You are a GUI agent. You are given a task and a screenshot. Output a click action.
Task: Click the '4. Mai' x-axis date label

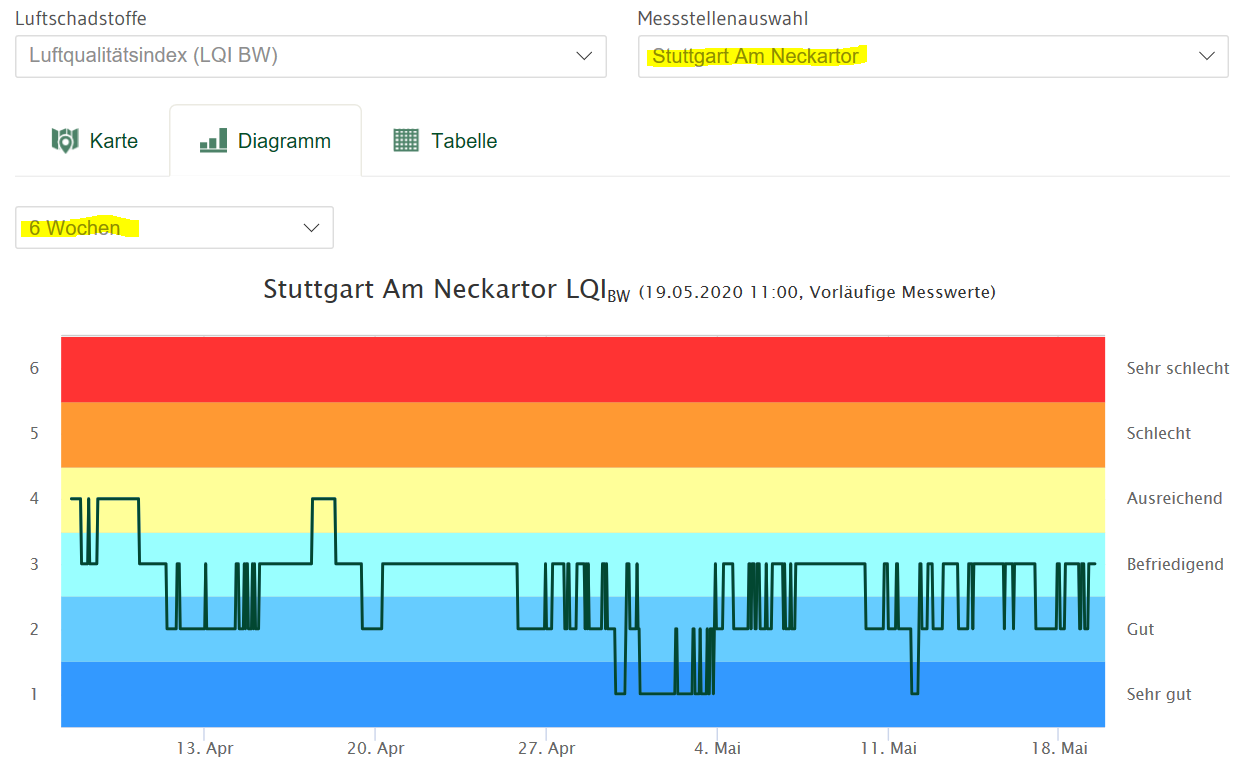[716, 748]
